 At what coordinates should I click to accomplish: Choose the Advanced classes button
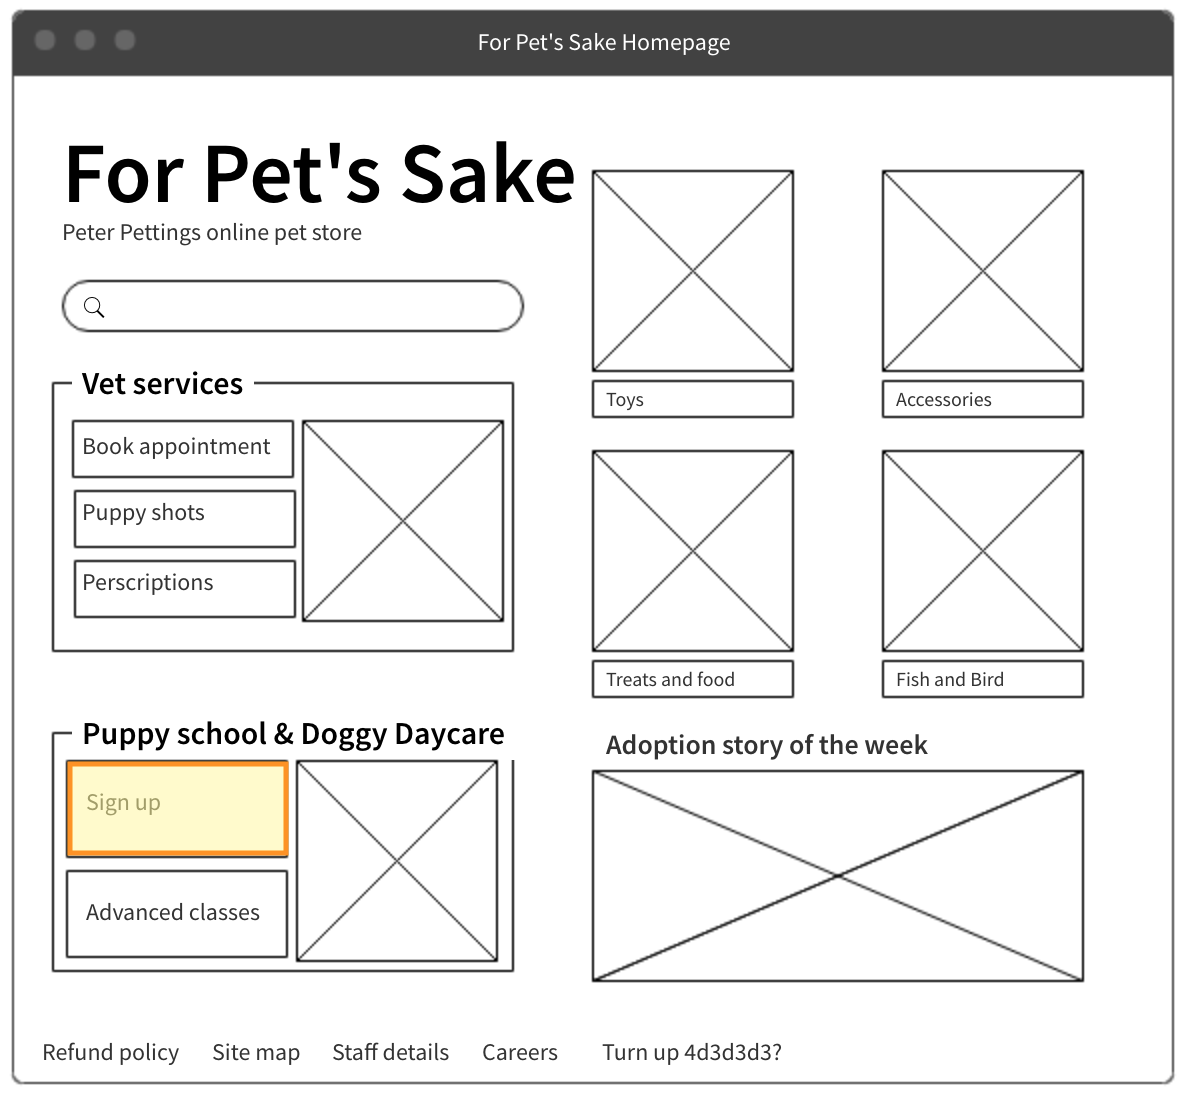[x=176, y=913]
